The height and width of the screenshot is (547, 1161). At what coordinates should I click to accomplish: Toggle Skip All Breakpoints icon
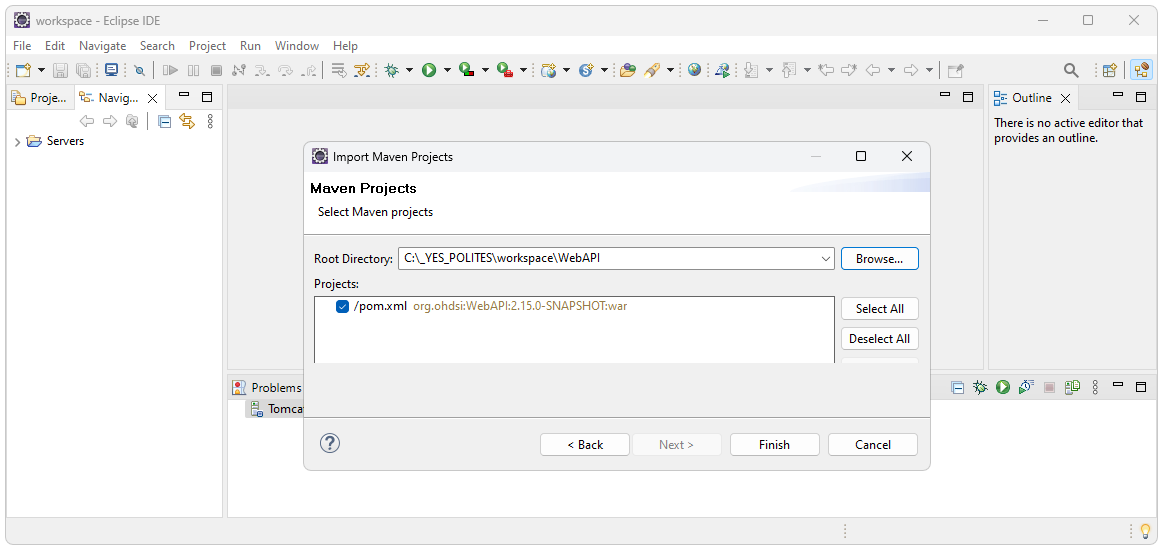(139, 70)
